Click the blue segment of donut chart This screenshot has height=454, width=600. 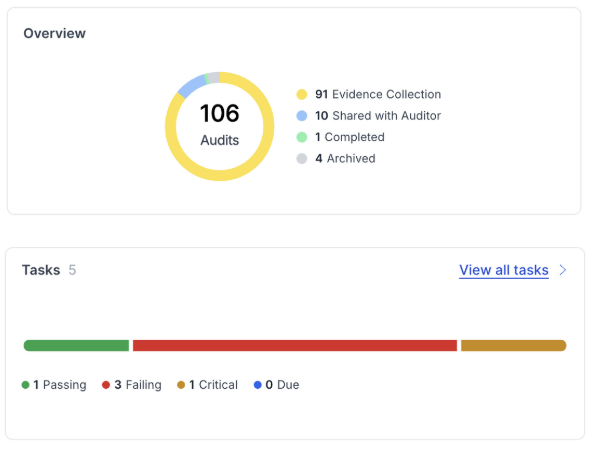(x=188, y=86)
